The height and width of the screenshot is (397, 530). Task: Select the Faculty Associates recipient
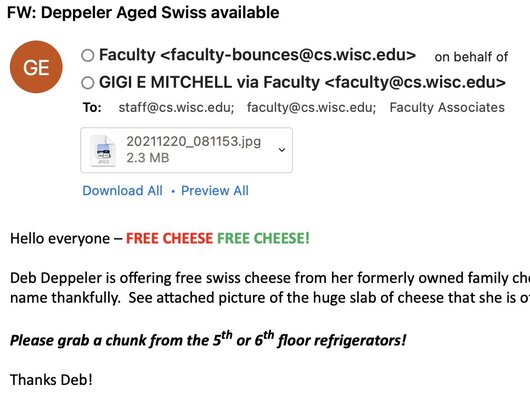(447, 107)
